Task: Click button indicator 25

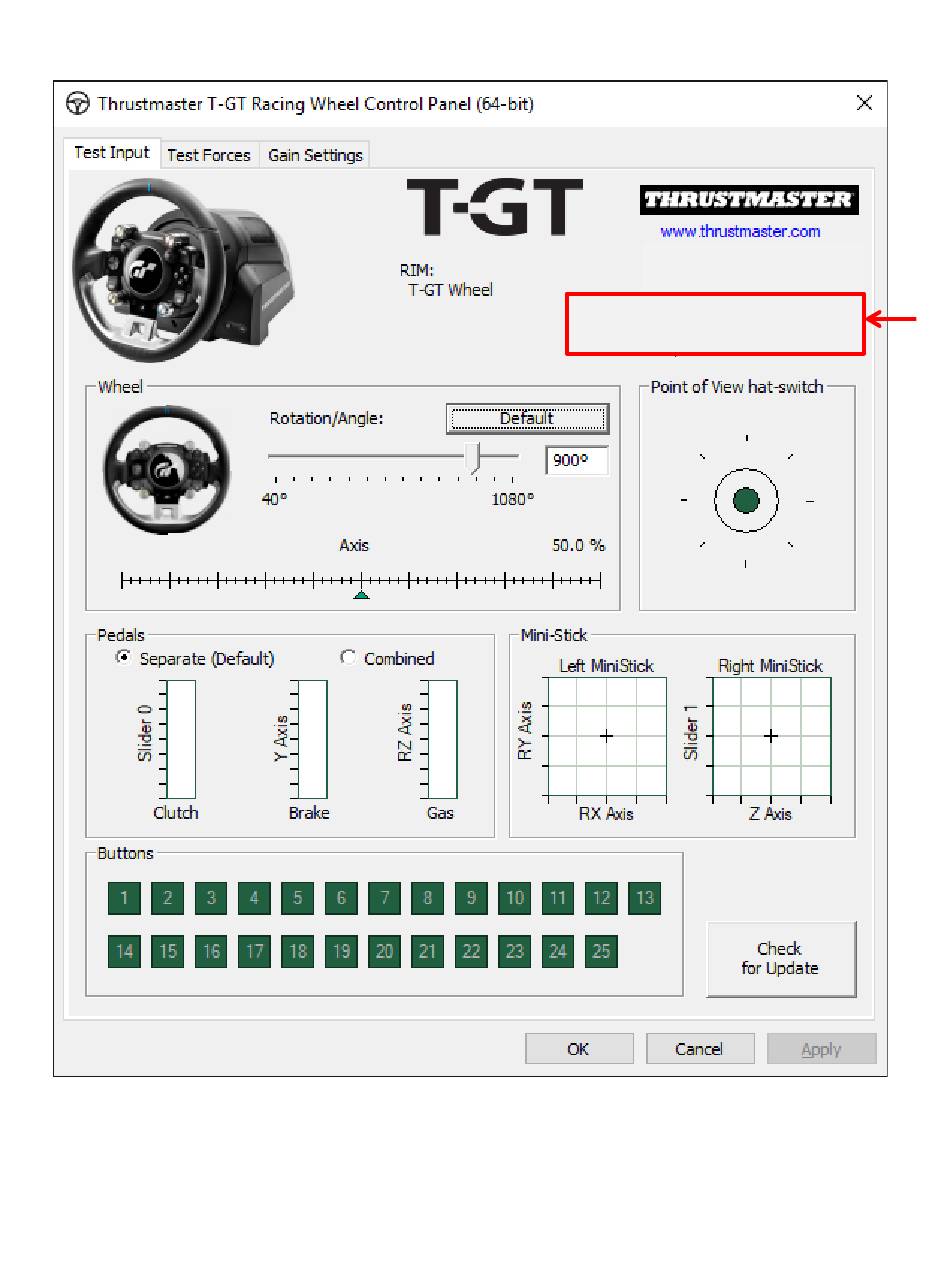Action: pos(601,951)
